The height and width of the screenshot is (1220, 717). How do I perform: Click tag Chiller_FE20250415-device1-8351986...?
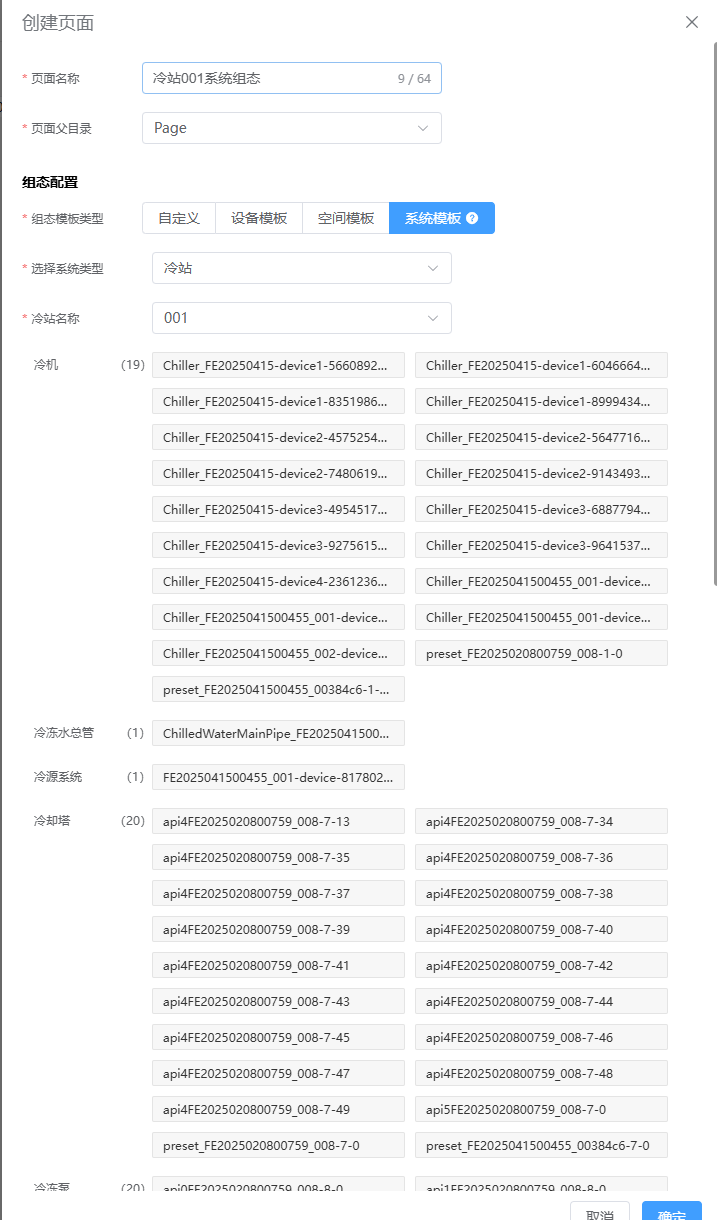279,401
